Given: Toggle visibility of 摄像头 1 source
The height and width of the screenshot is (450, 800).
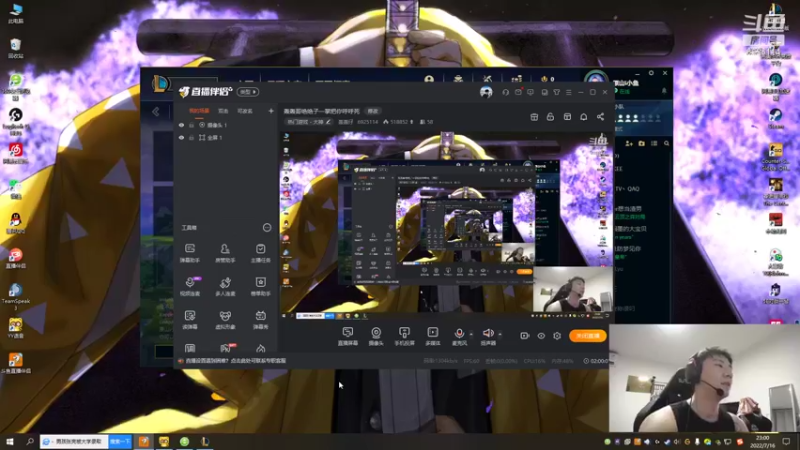Looking at the screenshot, I should [x=181, y=125].
